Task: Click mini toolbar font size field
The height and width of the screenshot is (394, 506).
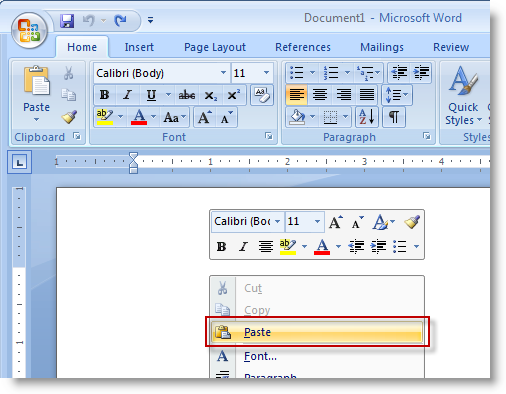Action: (304, 221)
